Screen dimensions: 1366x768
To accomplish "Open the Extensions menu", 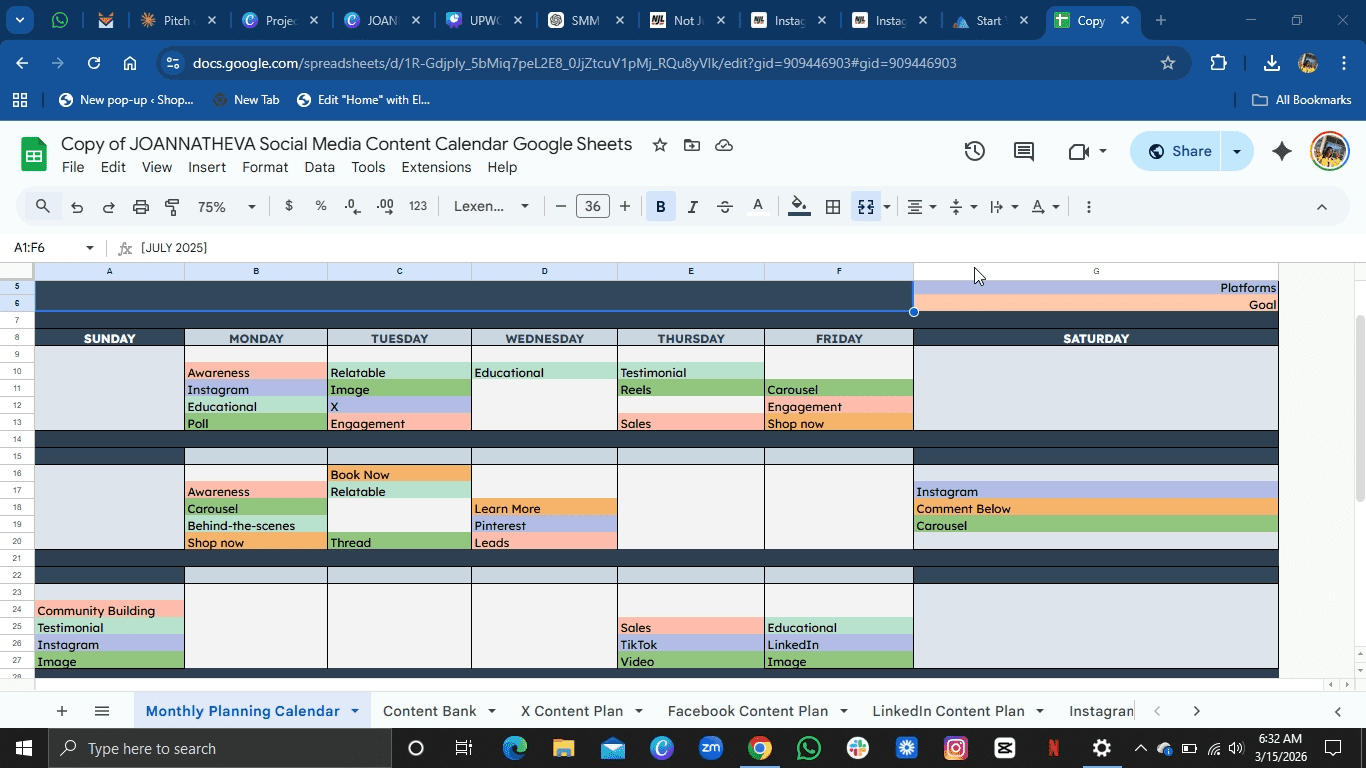I will [x=435, y=167].
